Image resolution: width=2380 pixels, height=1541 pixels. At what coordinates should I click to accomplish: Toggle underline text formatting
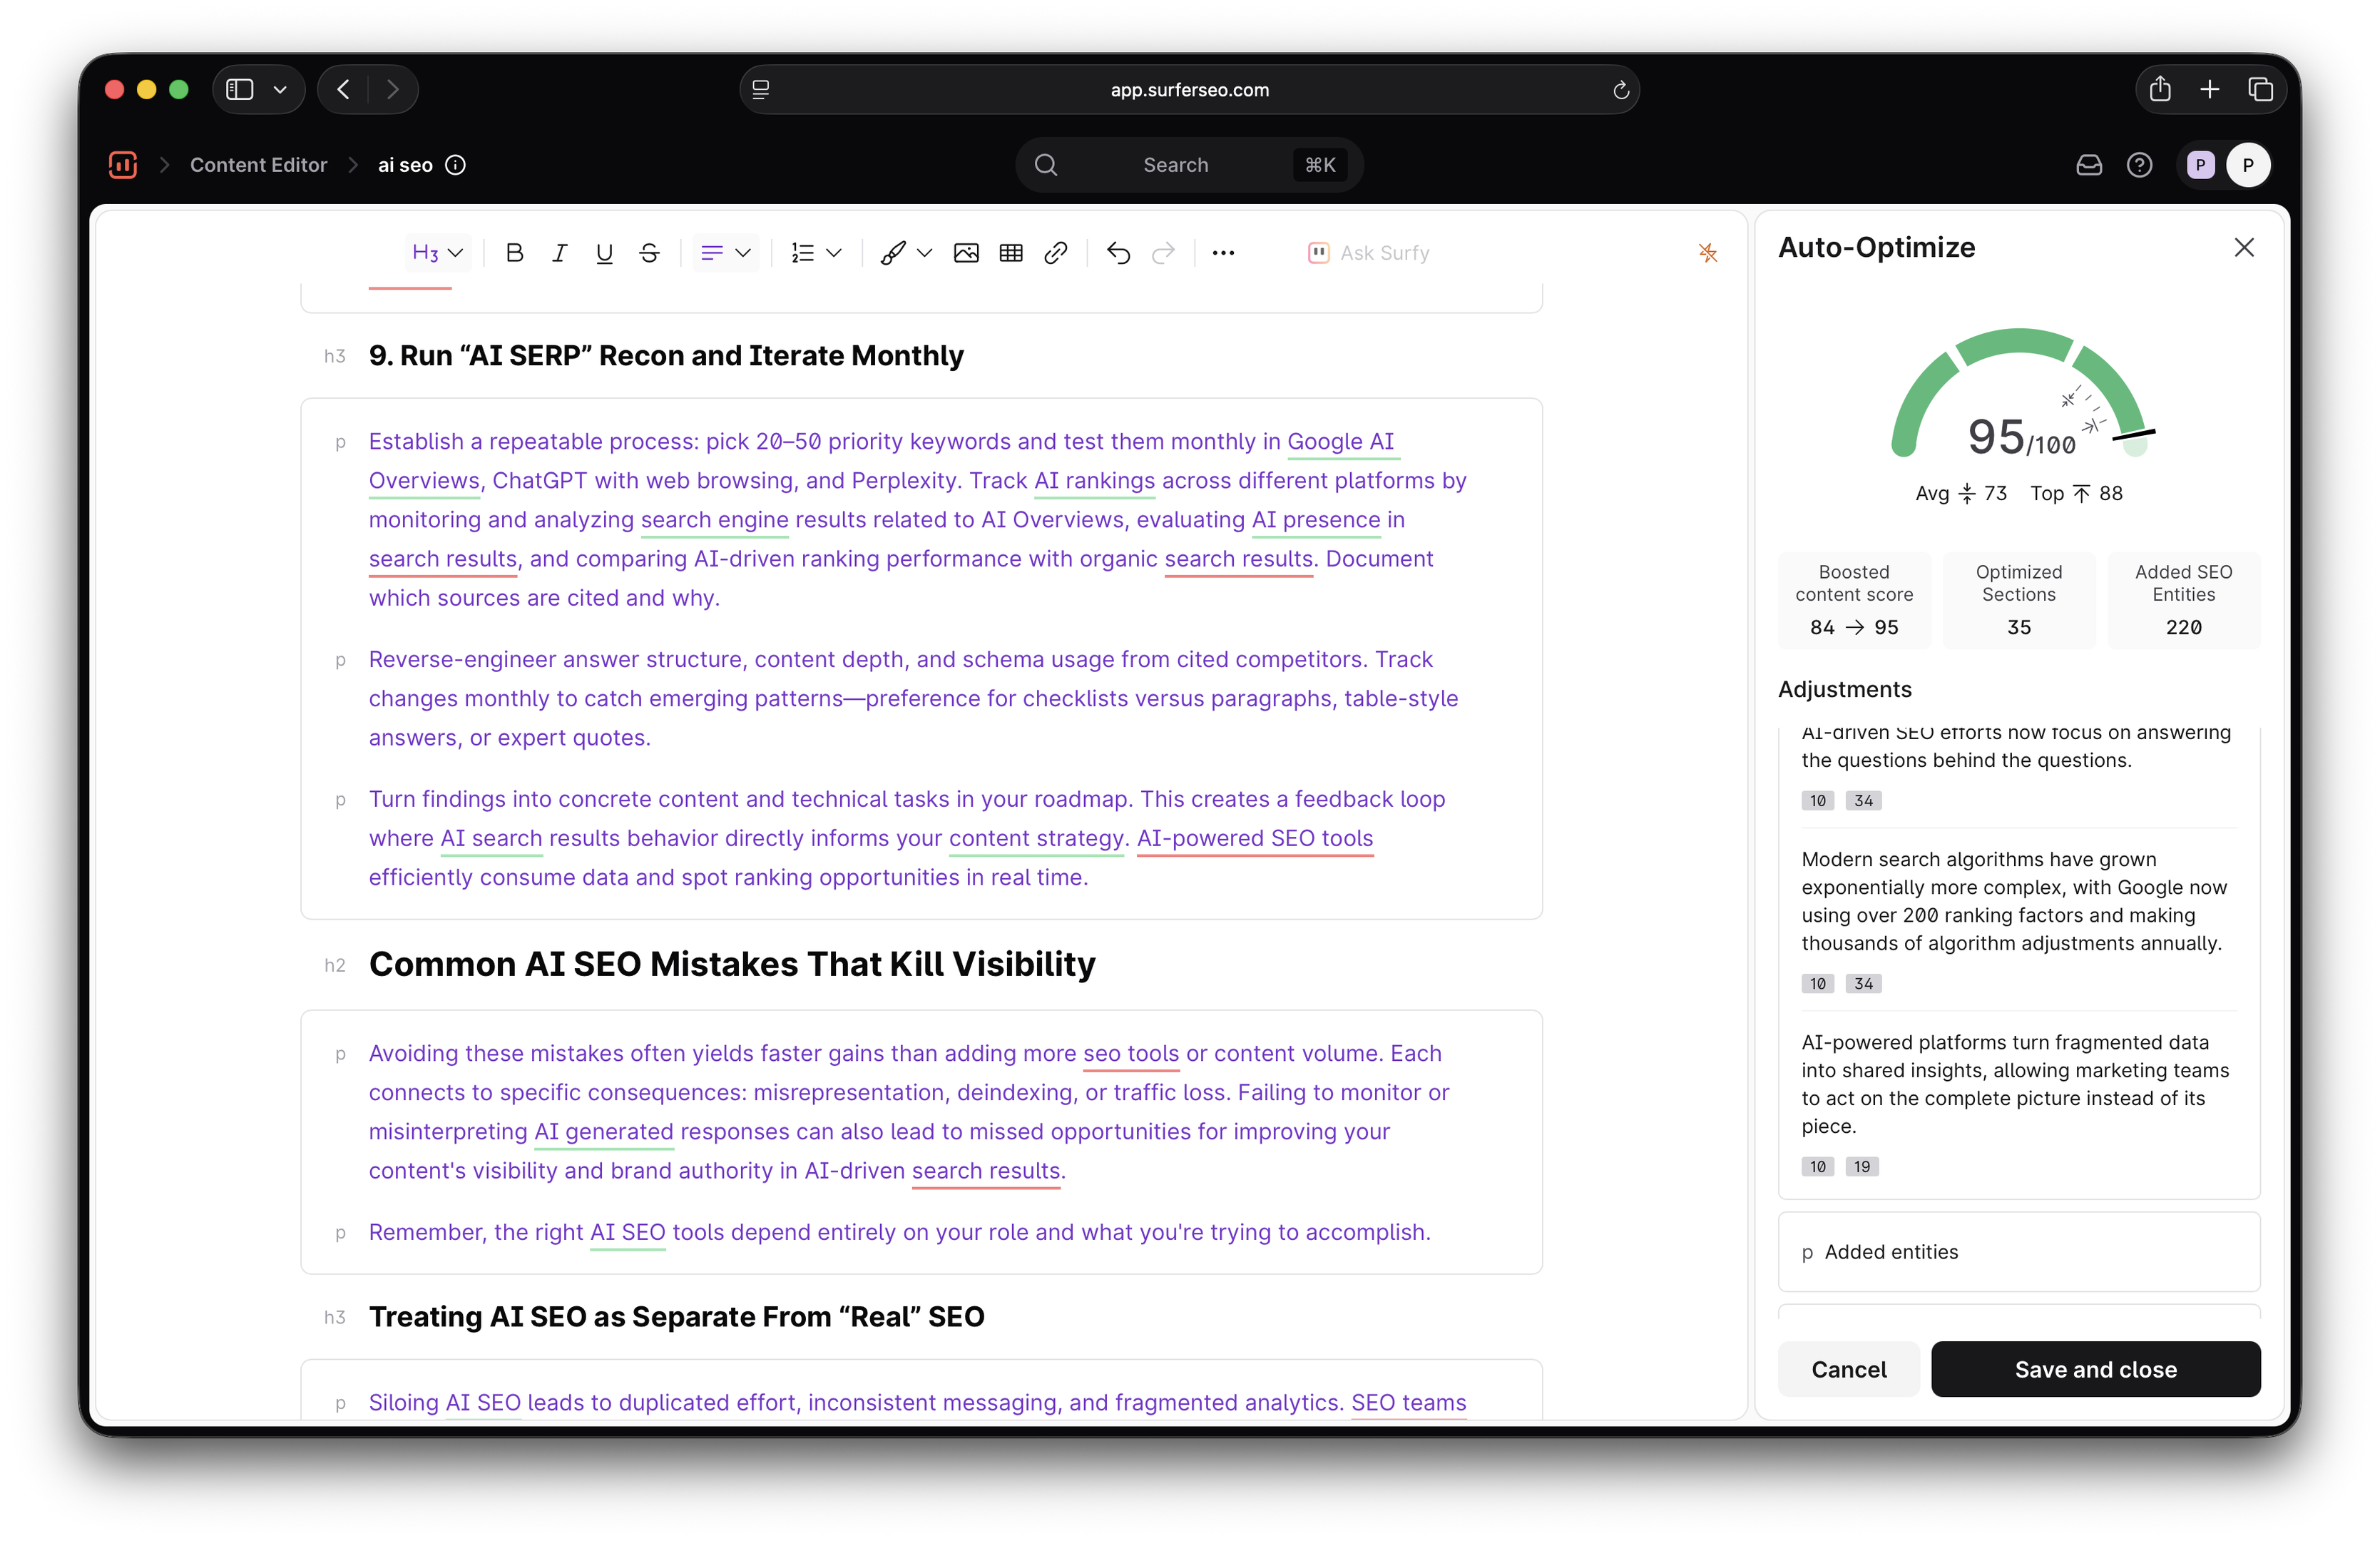click(x=604, y=253)
